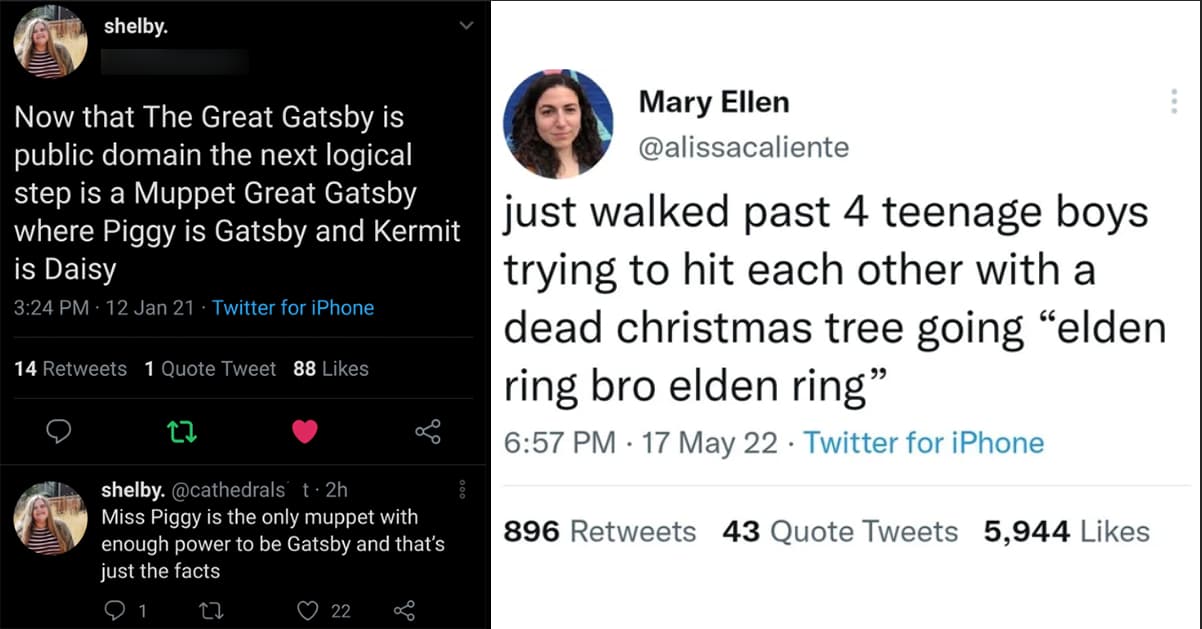Share shelby's Muppet Great Gatsby tweet

427,431
